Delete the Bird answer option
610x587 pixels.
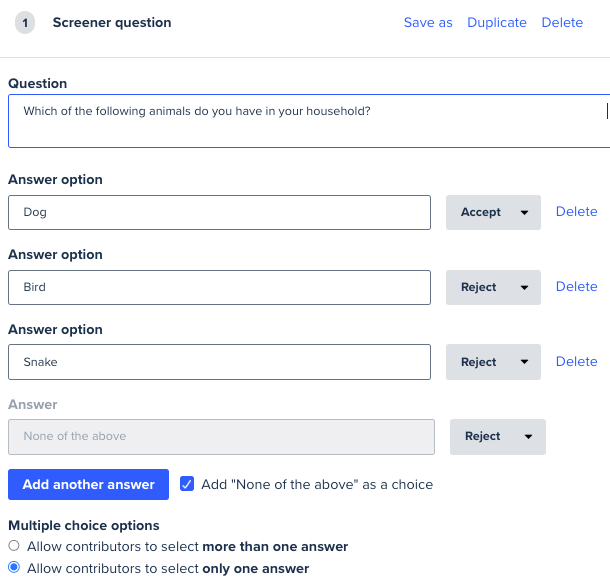(577, 287)
